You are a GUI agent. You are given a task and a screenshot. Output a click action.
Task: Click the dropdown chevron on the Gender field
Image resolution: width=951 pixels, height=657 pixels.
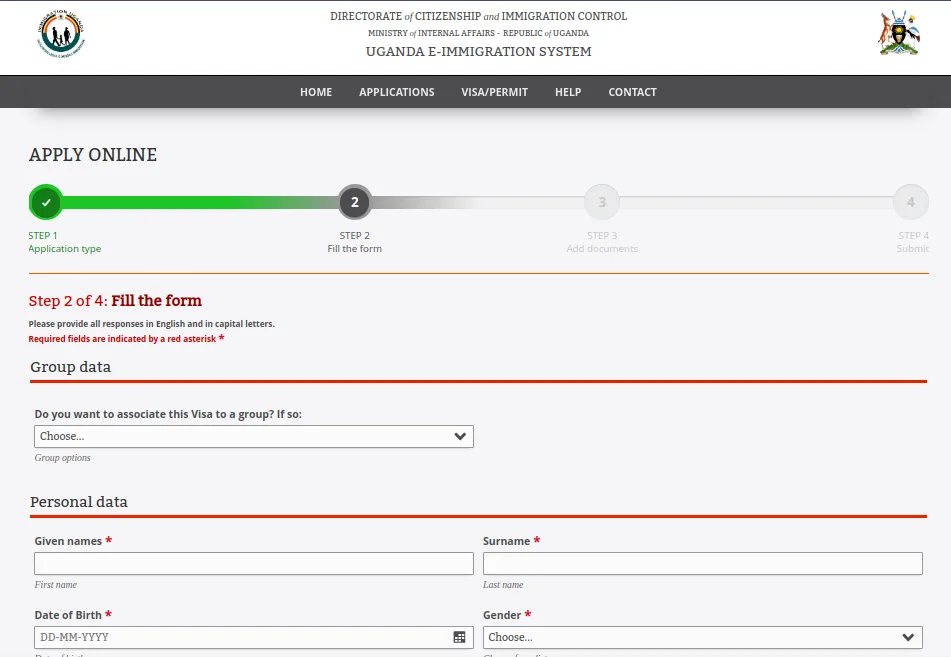(x=908, y=637)
